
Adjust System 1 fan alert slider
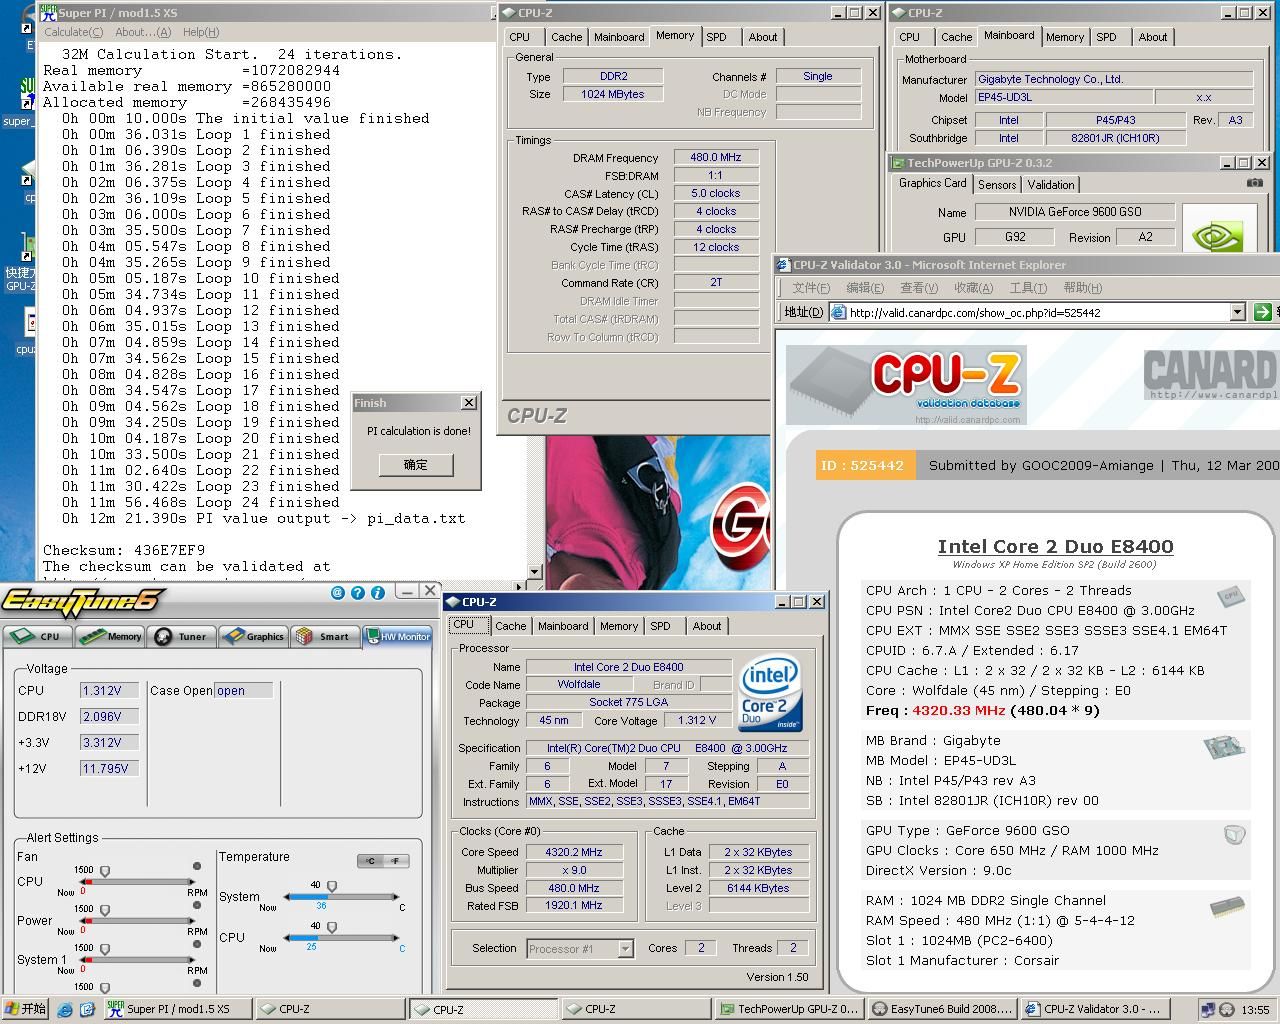point(105,950)
